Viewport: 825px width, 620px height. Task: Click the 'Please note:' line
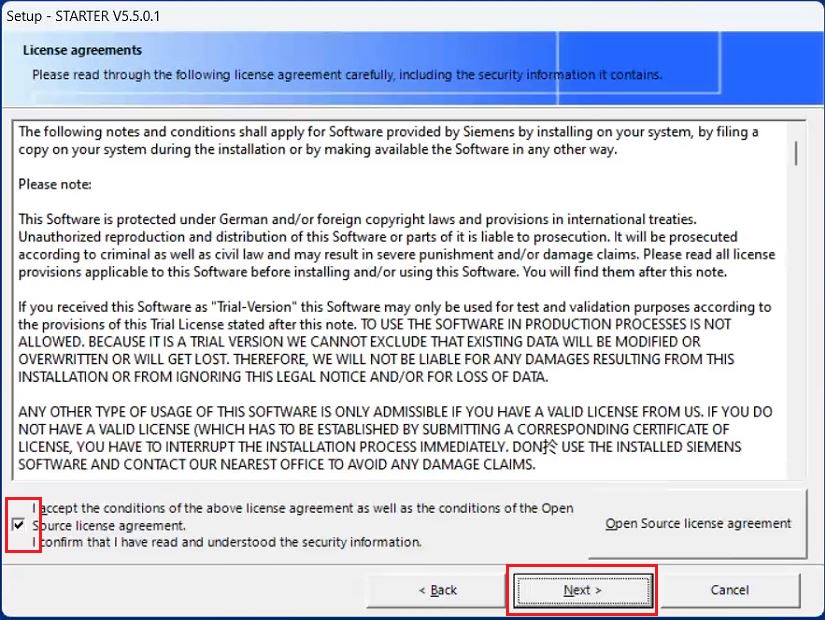tap(55, 185)
